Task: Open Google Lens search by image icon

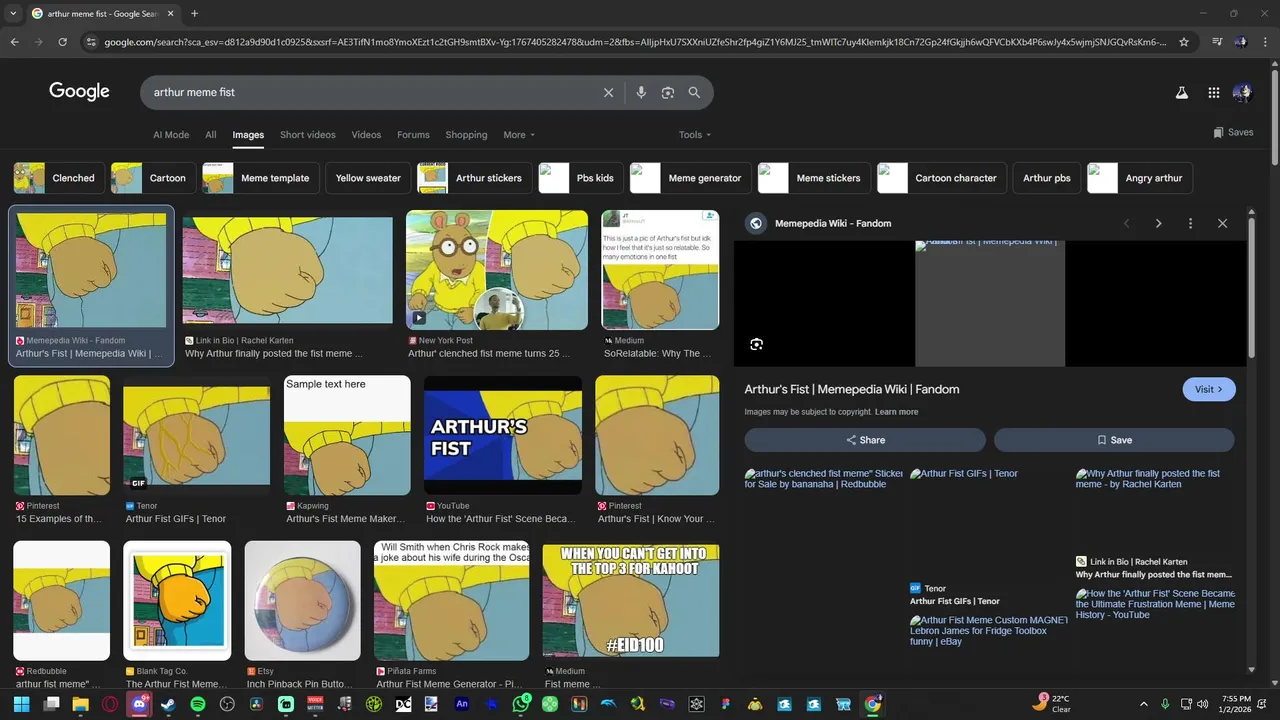Action: (668, 92)
